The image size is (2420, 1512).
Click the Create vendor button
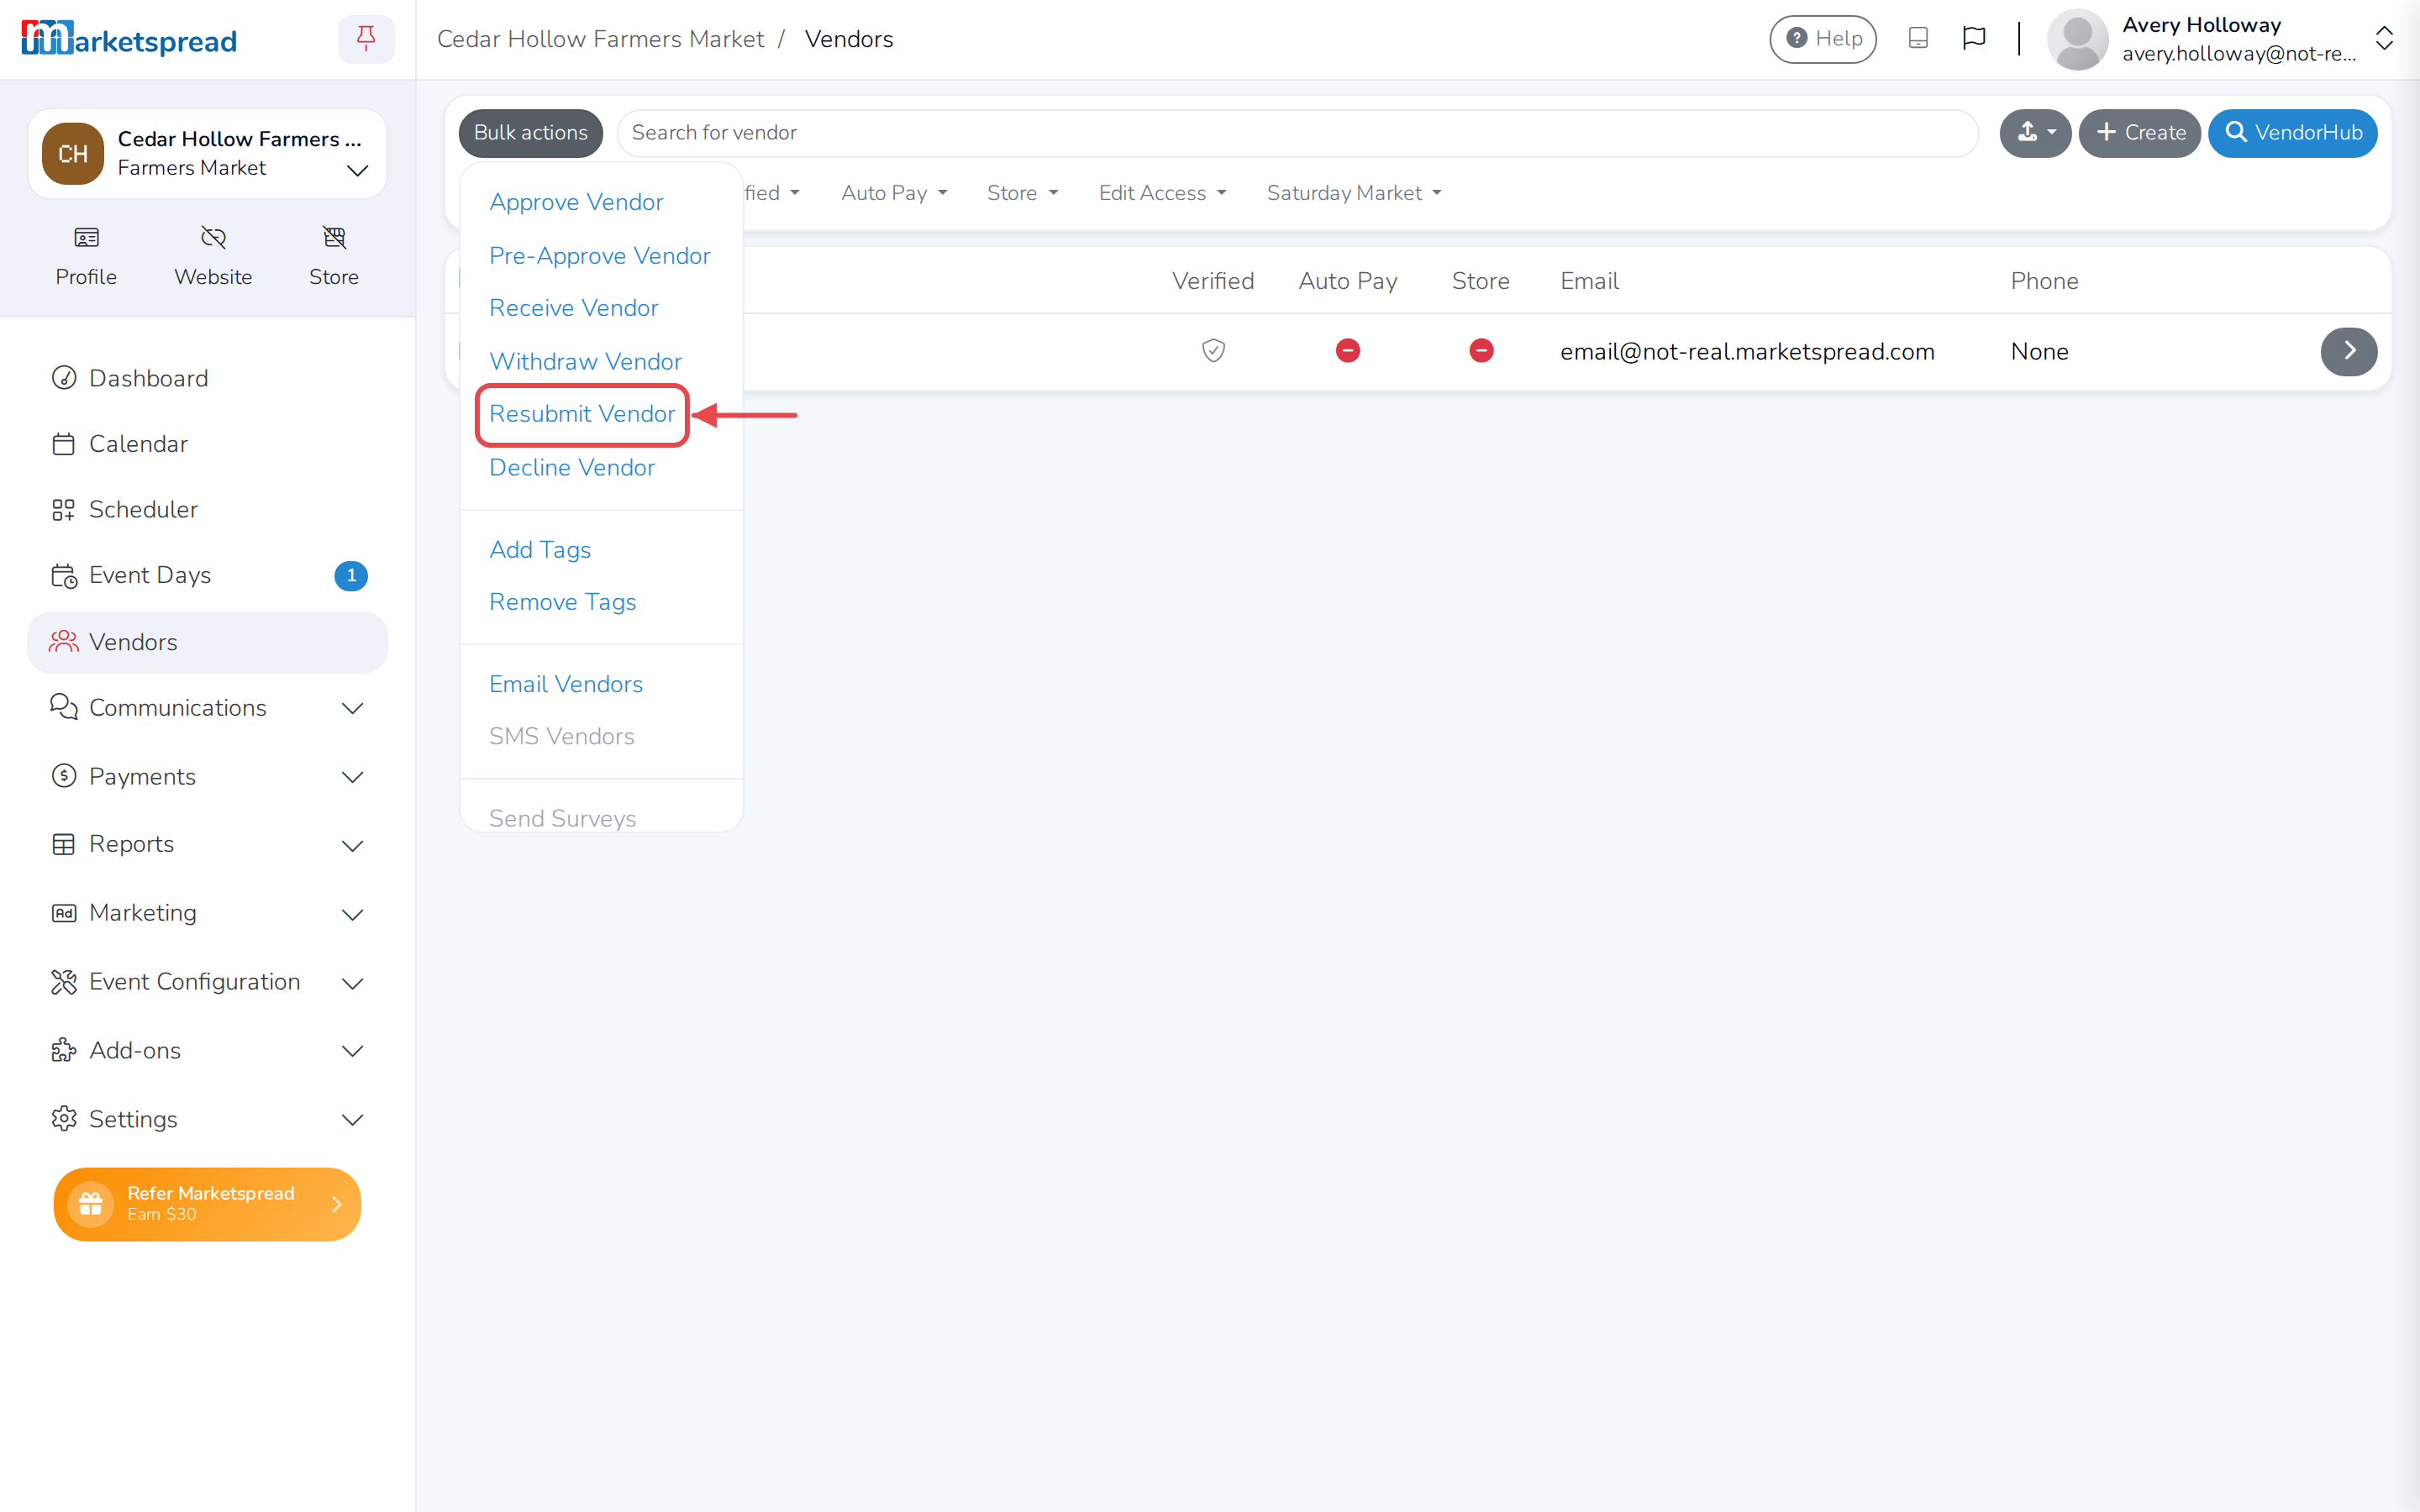pyautogui.click(x=2139, y=133)
